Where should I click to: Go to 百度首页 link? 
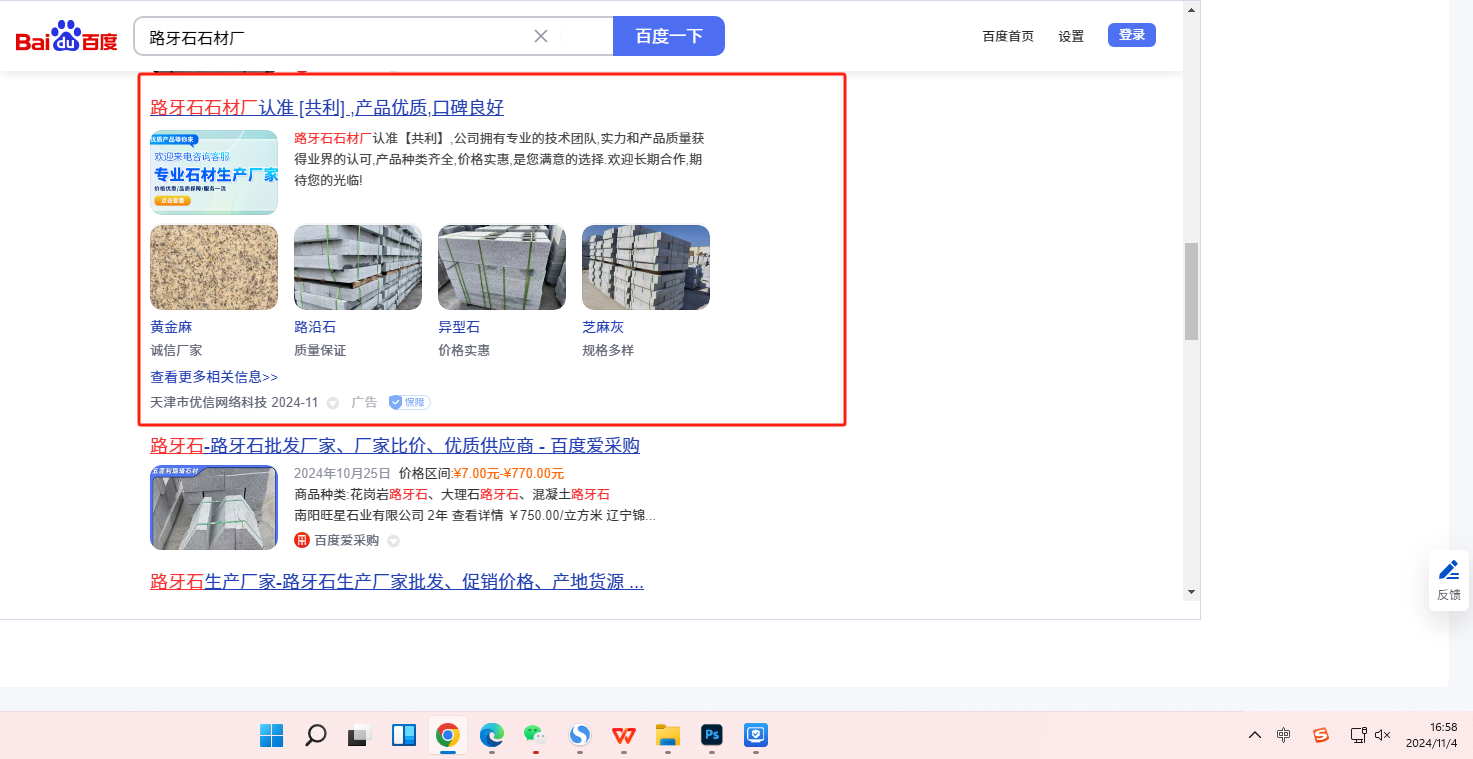tap(1008, 36)
